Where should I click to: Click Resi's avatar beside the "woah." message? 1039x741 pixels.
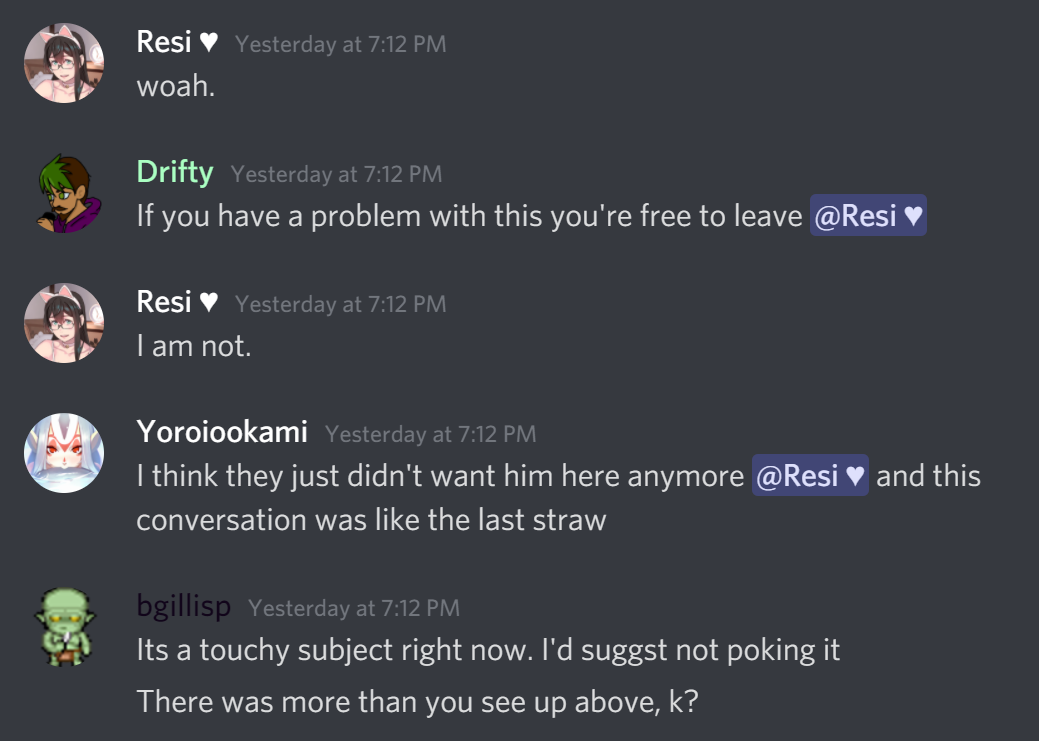64,63
